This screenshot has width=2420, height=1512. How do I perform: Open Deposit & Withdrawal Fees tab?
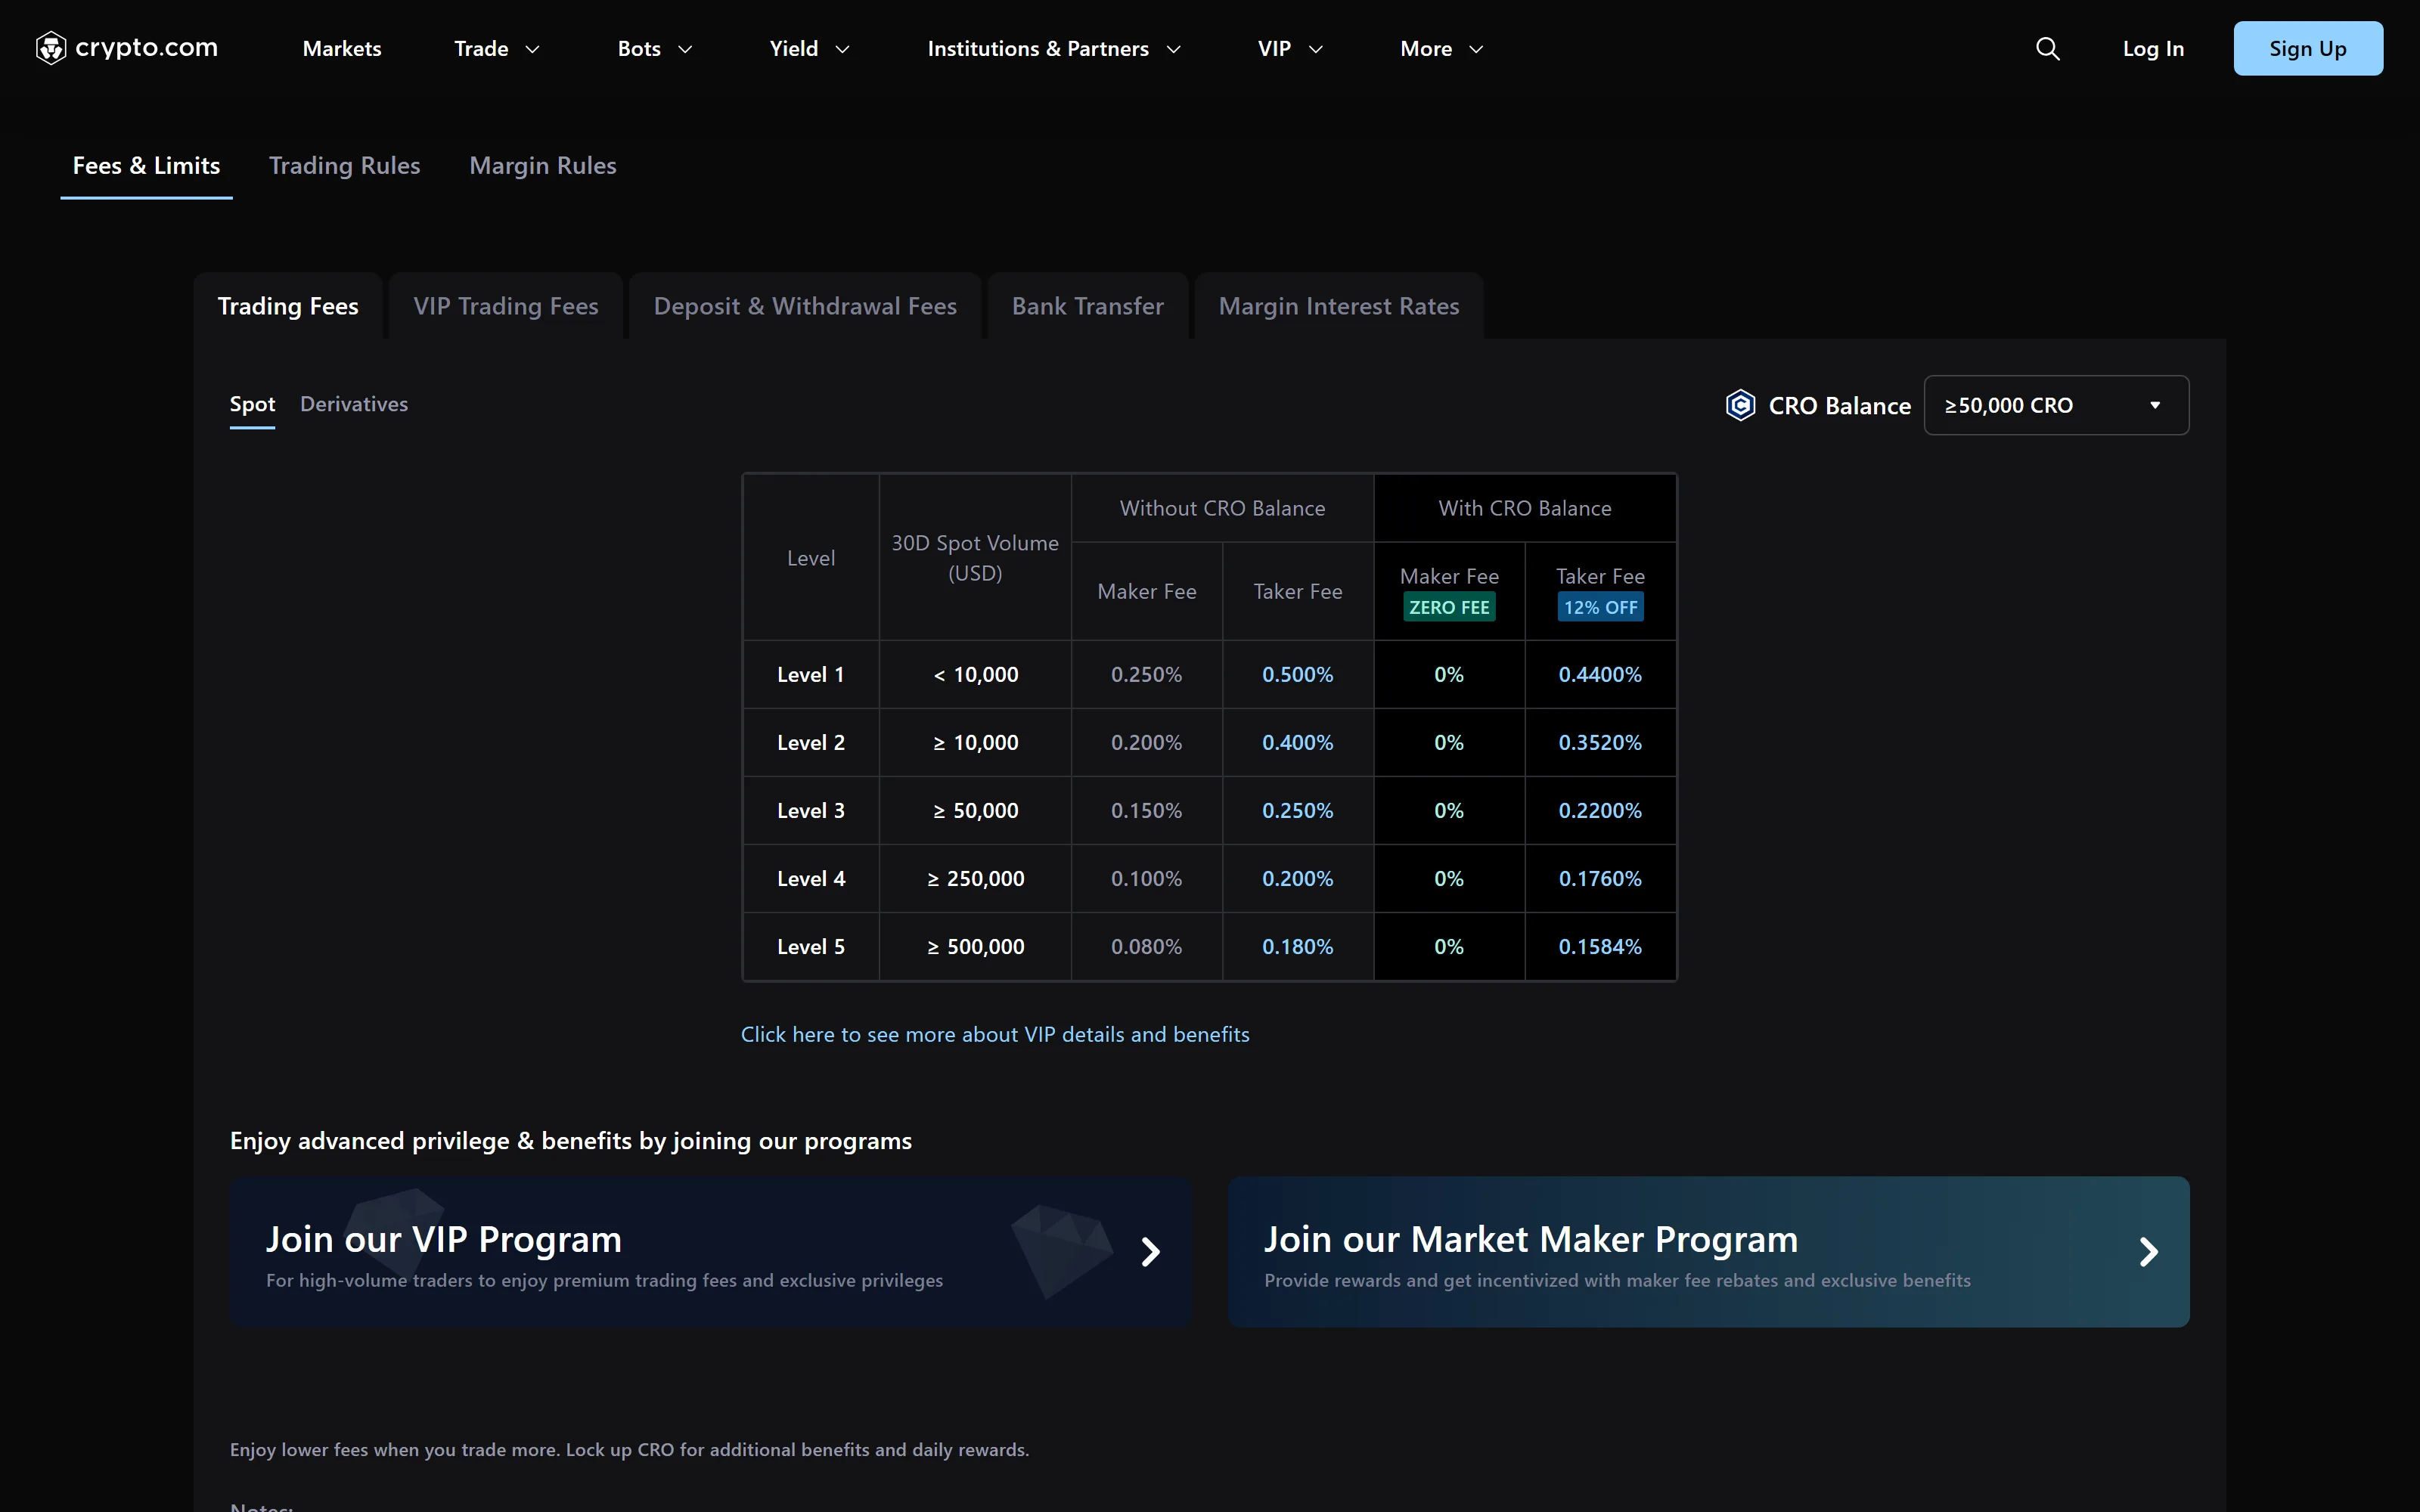click(x=805, y=306)
